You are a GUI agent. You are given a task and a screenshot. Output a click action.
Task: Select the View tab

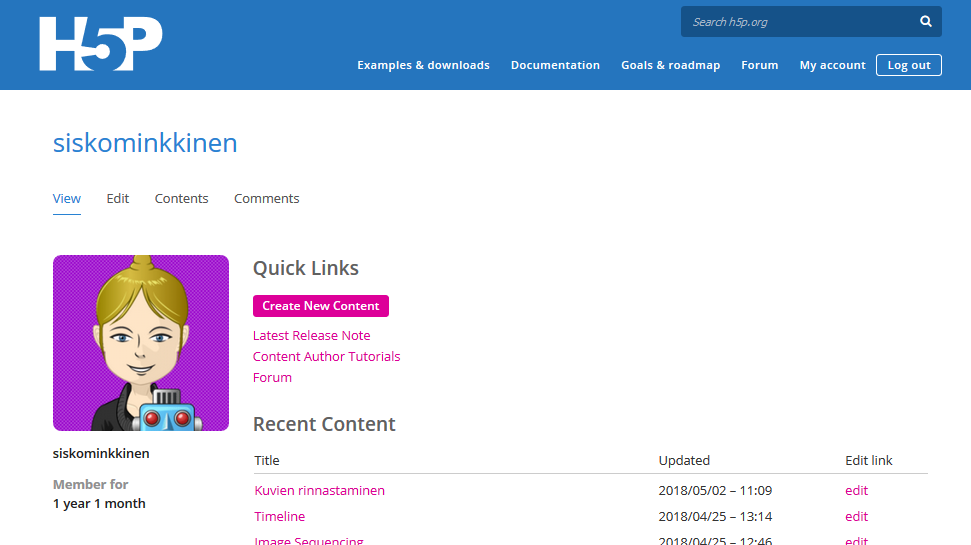(67, 198)
